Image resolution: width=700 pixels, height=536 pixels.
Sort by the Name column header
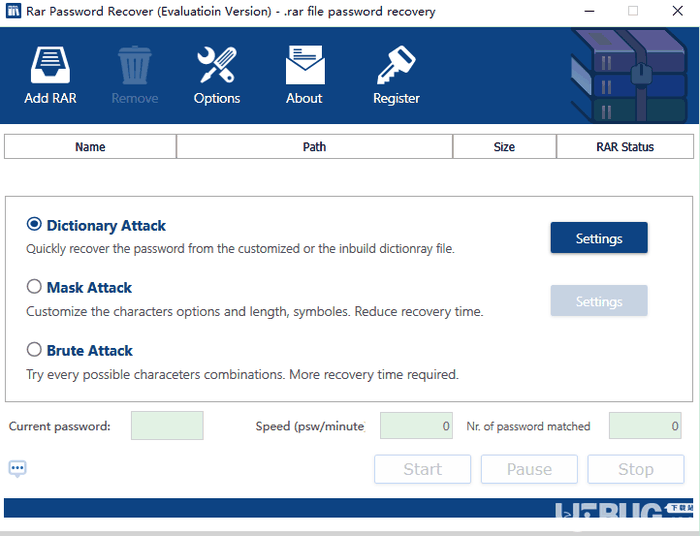tap(90, 147)
